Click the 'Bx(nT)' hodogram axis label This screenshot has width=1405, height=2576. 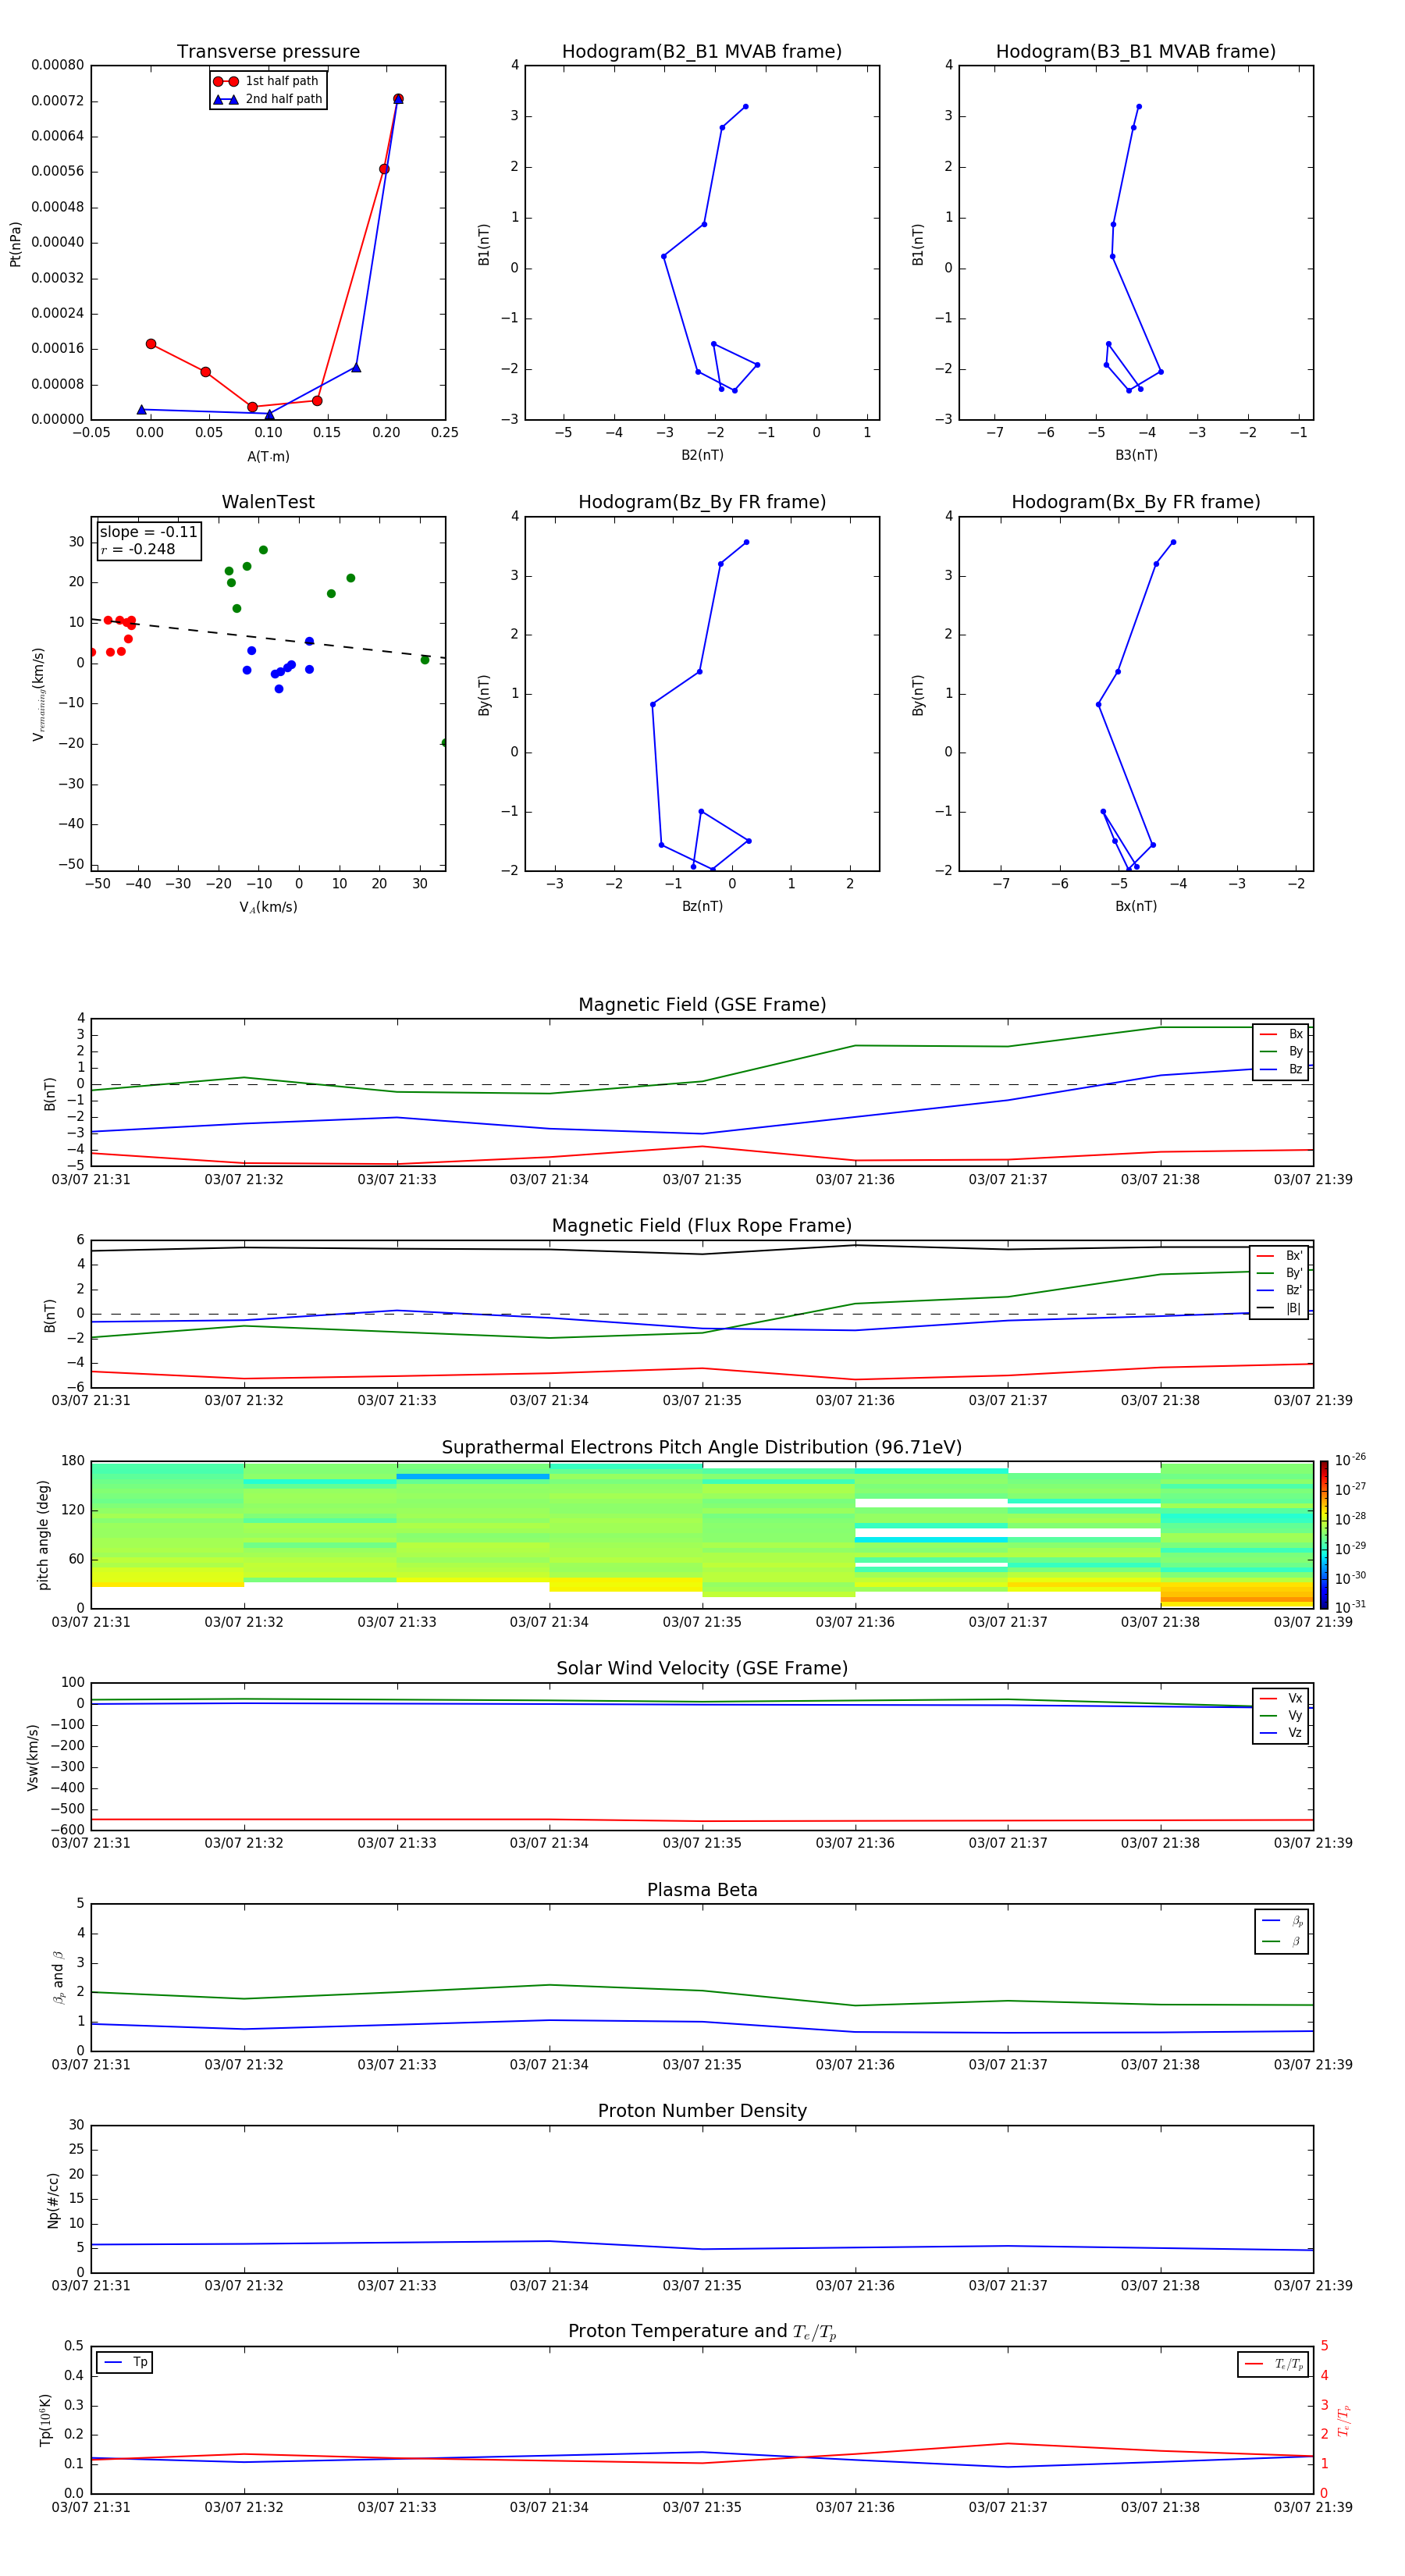[1136, 906]
